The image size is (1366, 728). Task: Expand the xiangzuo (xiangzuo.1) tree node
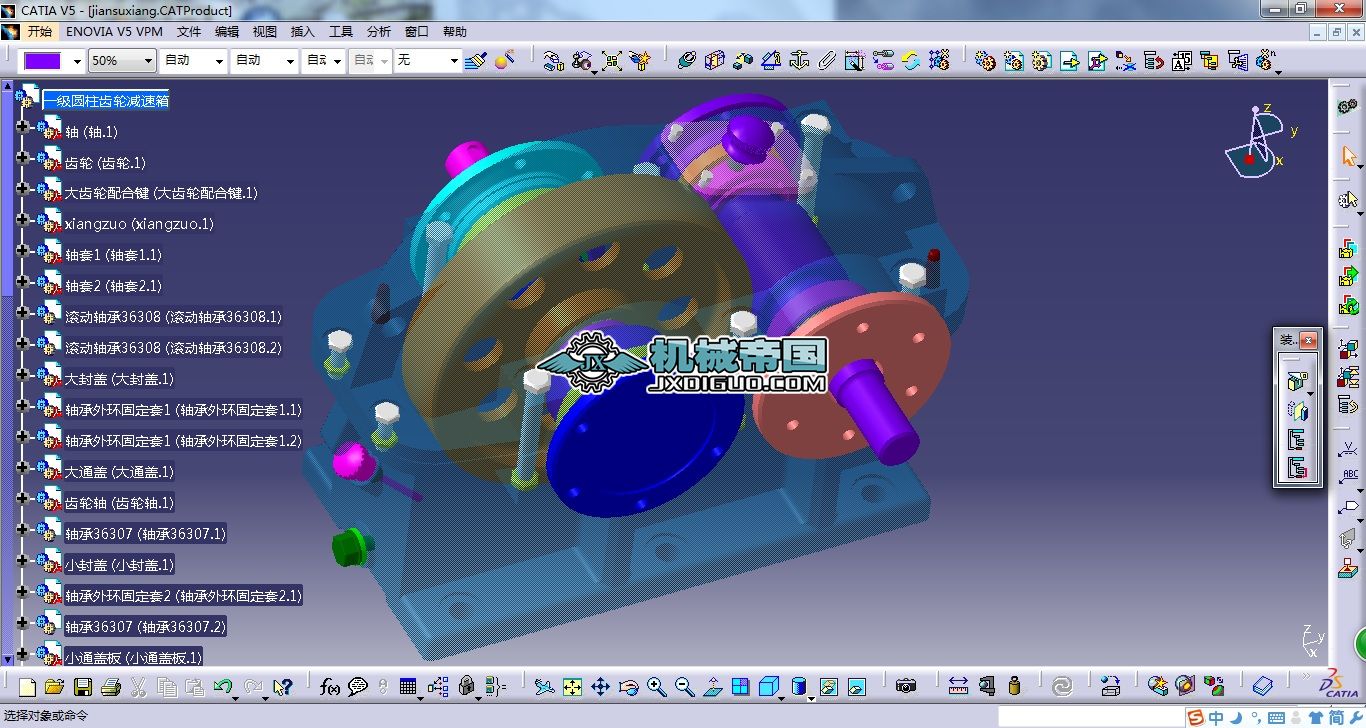[22, 224]
